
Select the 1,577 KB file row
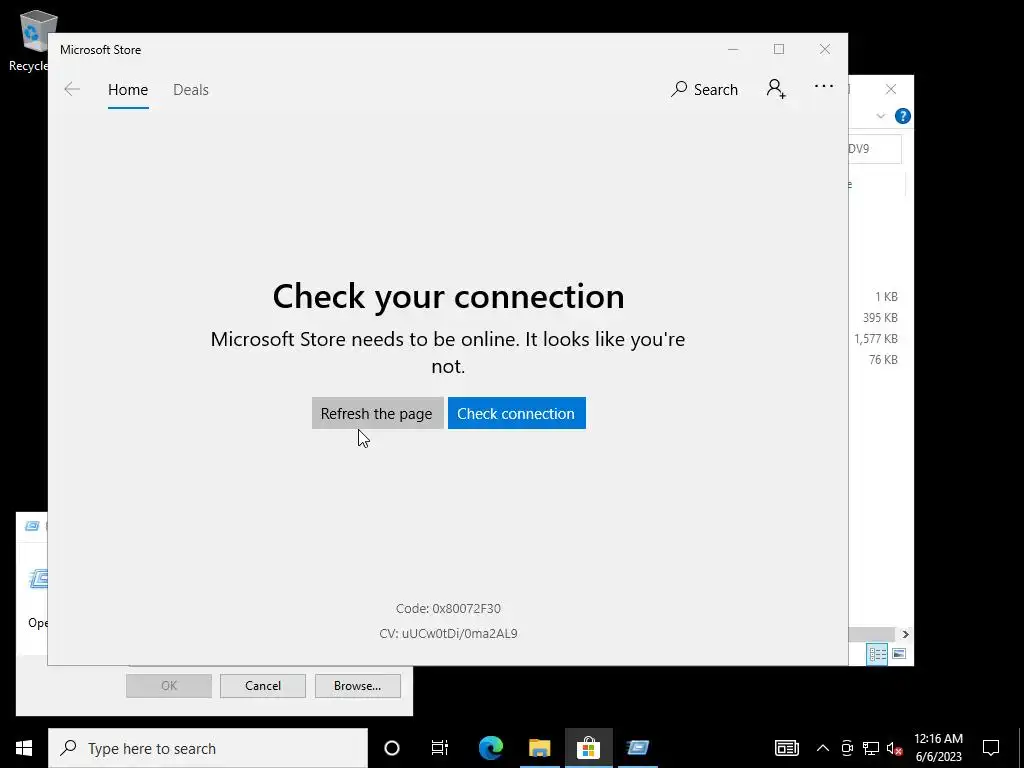click(875, 339)
